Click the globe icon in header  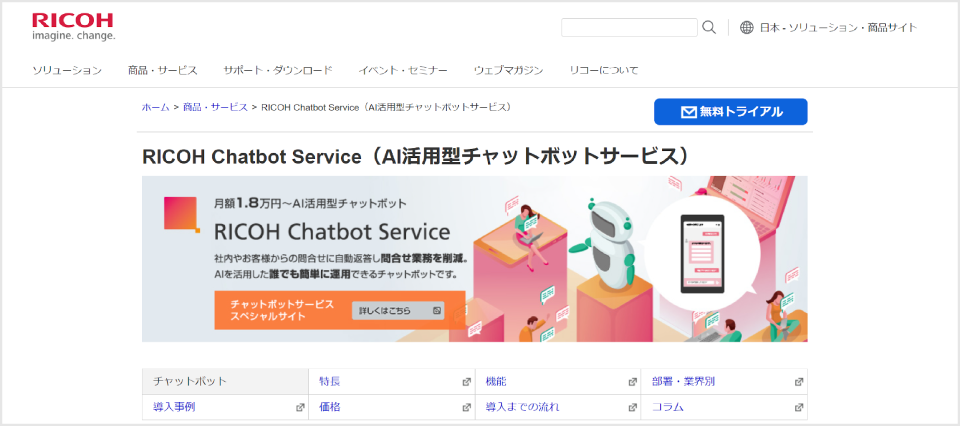point(746,28)
